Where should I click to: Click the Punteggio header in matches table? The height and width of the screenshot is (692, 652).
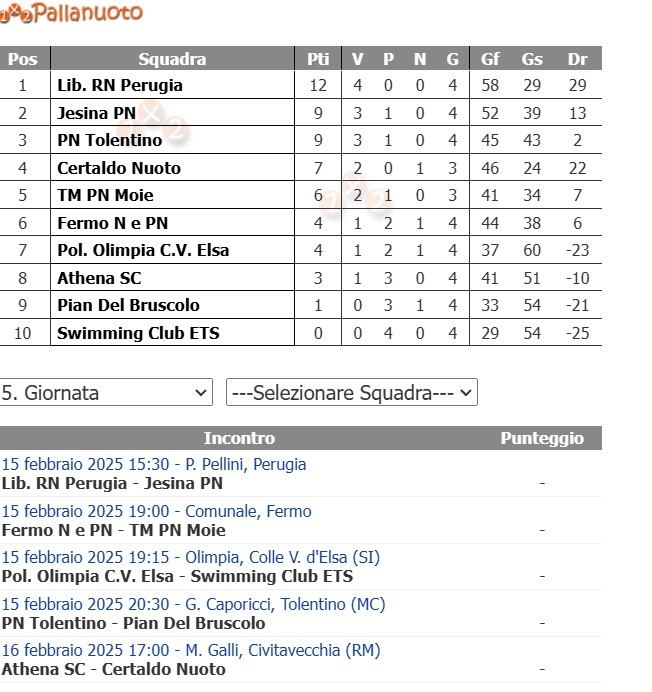tap(542, 438)
